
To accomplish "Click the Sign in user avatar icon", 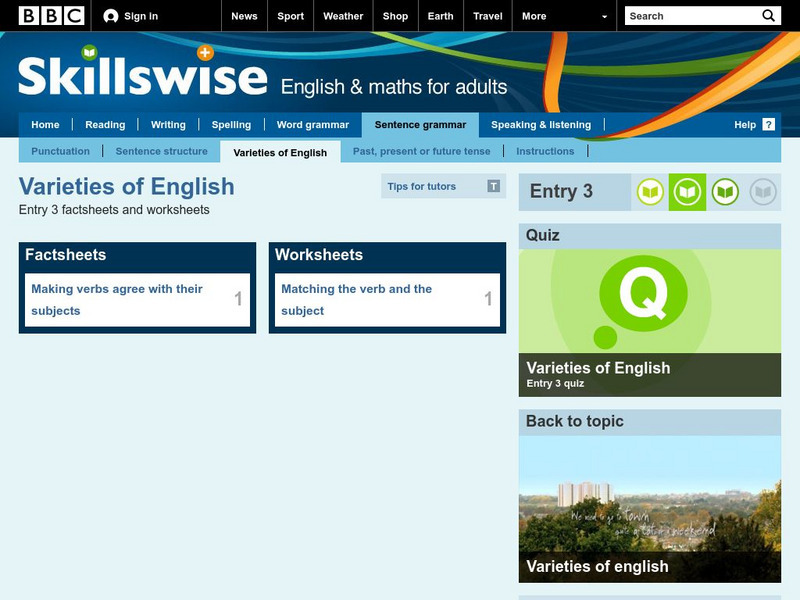I will click(x=110, y=16).
